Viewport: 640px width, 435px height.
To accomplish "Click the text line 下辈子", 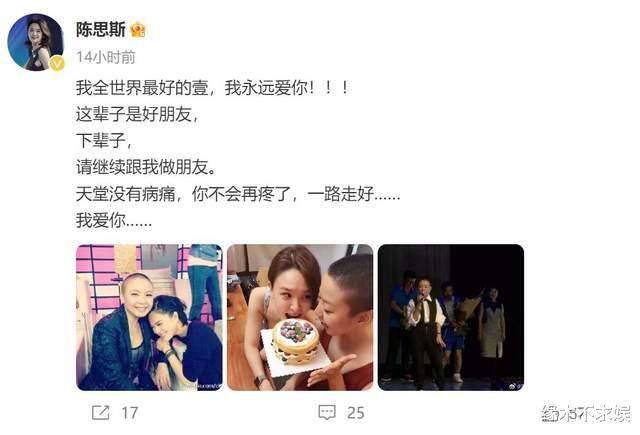I will point(104,141).
